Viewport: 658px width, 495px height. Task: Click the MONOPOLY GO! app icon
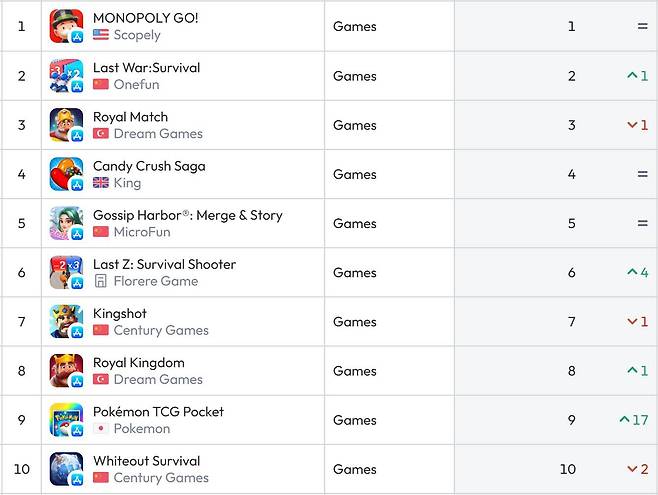click(x=66, y=26)
